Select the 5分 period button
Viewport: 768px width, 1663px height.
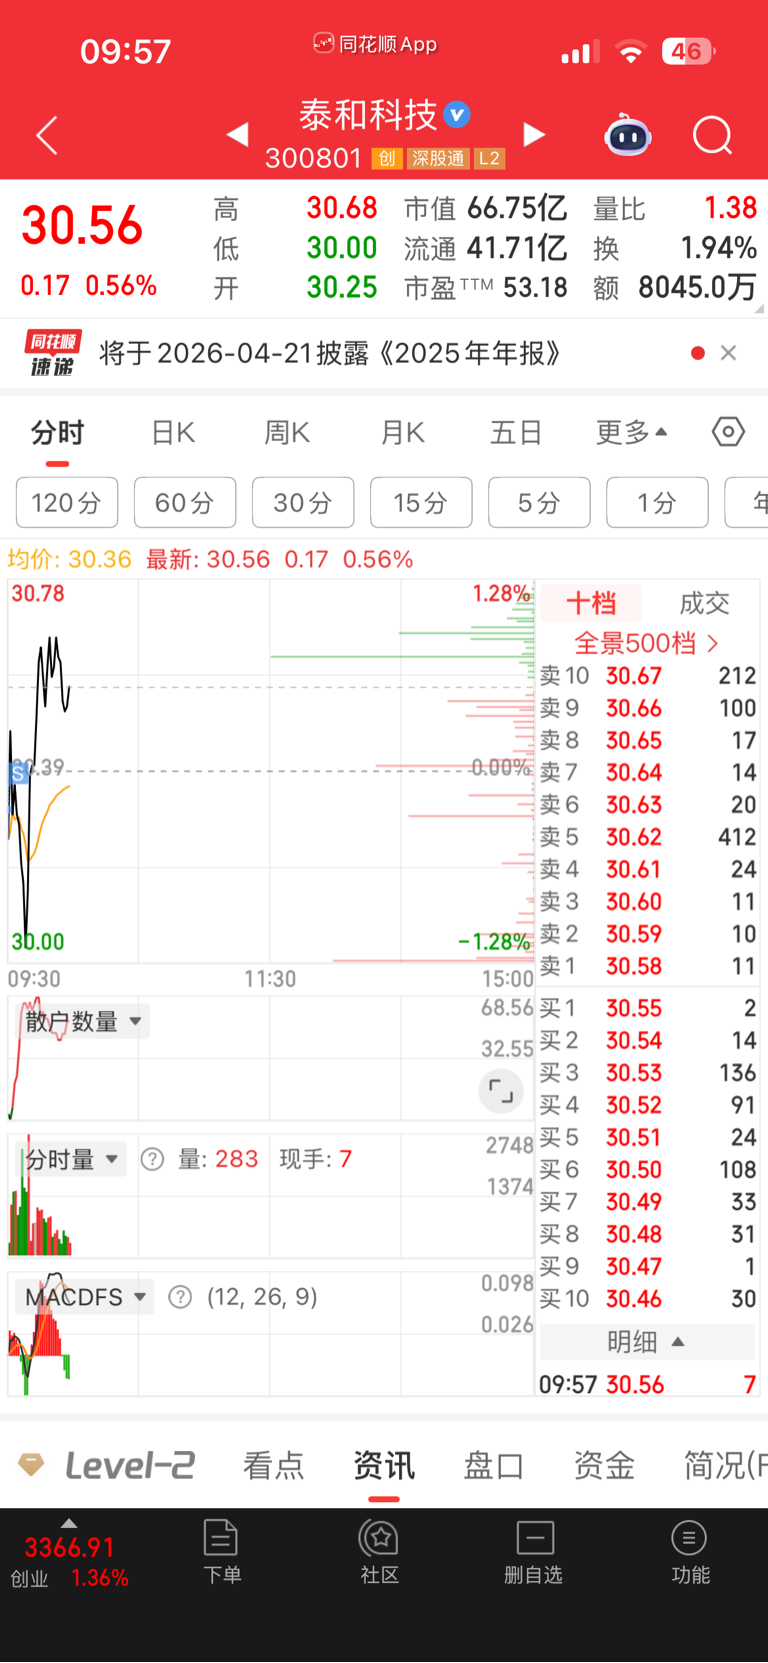tap(539, 502)
